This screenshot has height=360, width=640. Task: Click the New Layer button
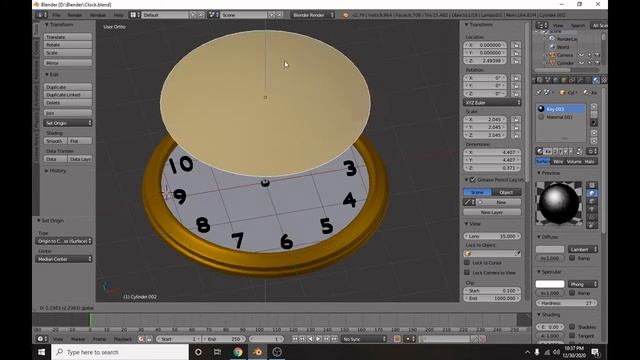pos(492,212)
